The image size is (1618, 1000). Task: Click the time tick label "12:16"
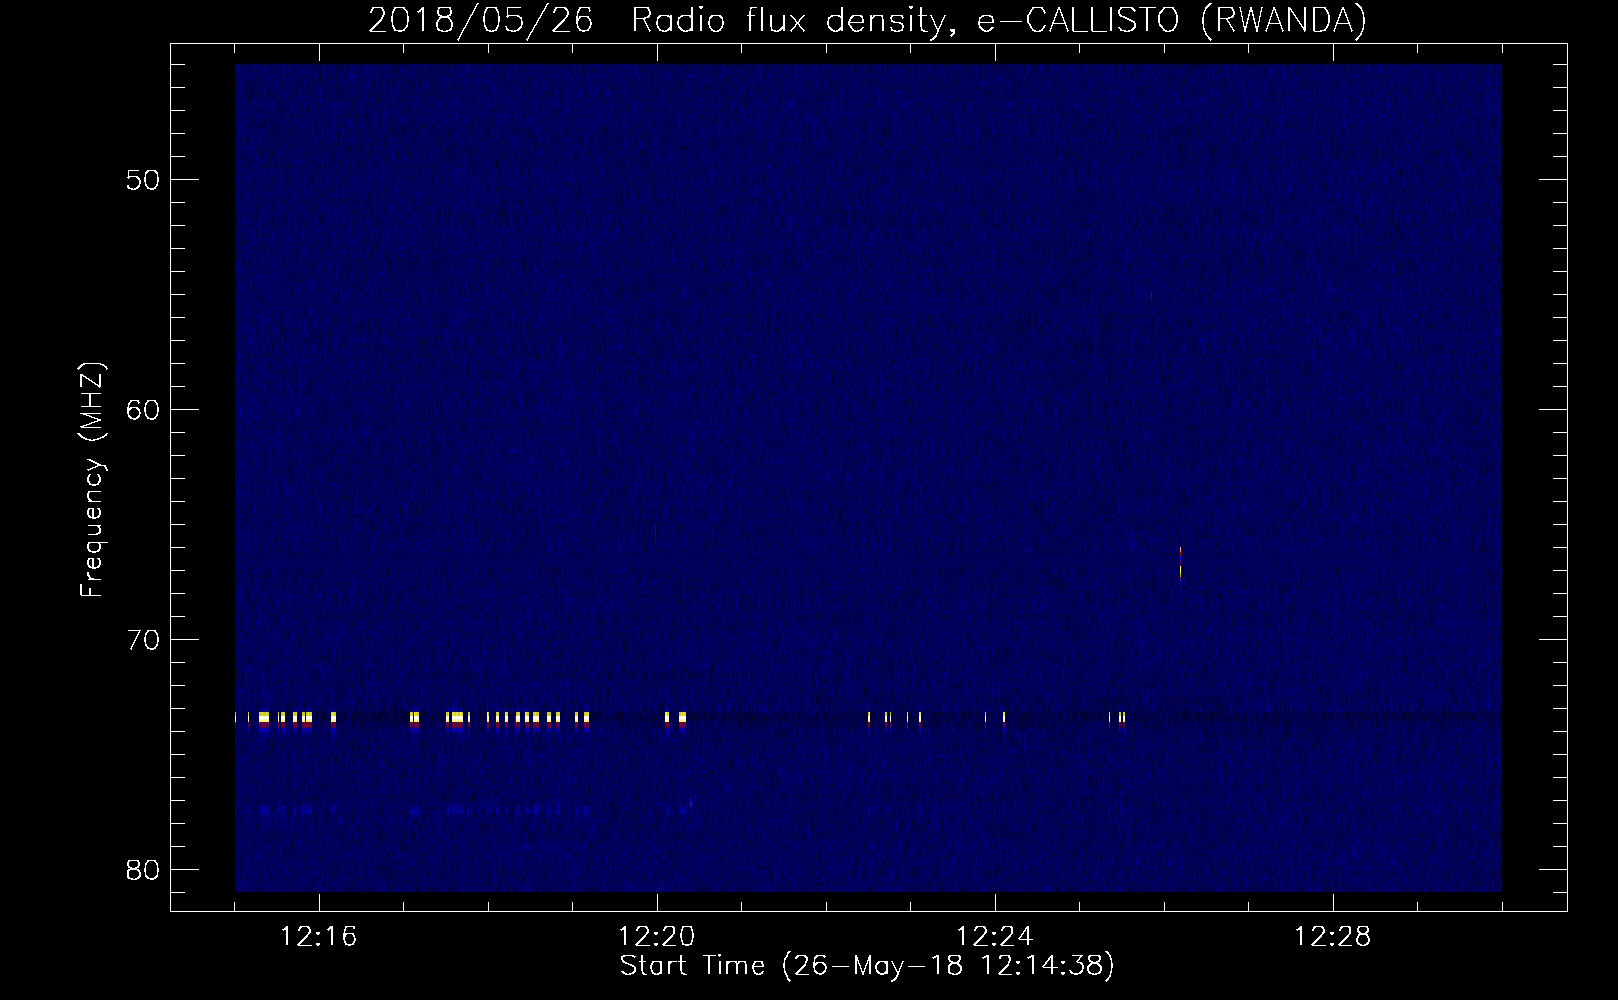(x=319, y=937)
